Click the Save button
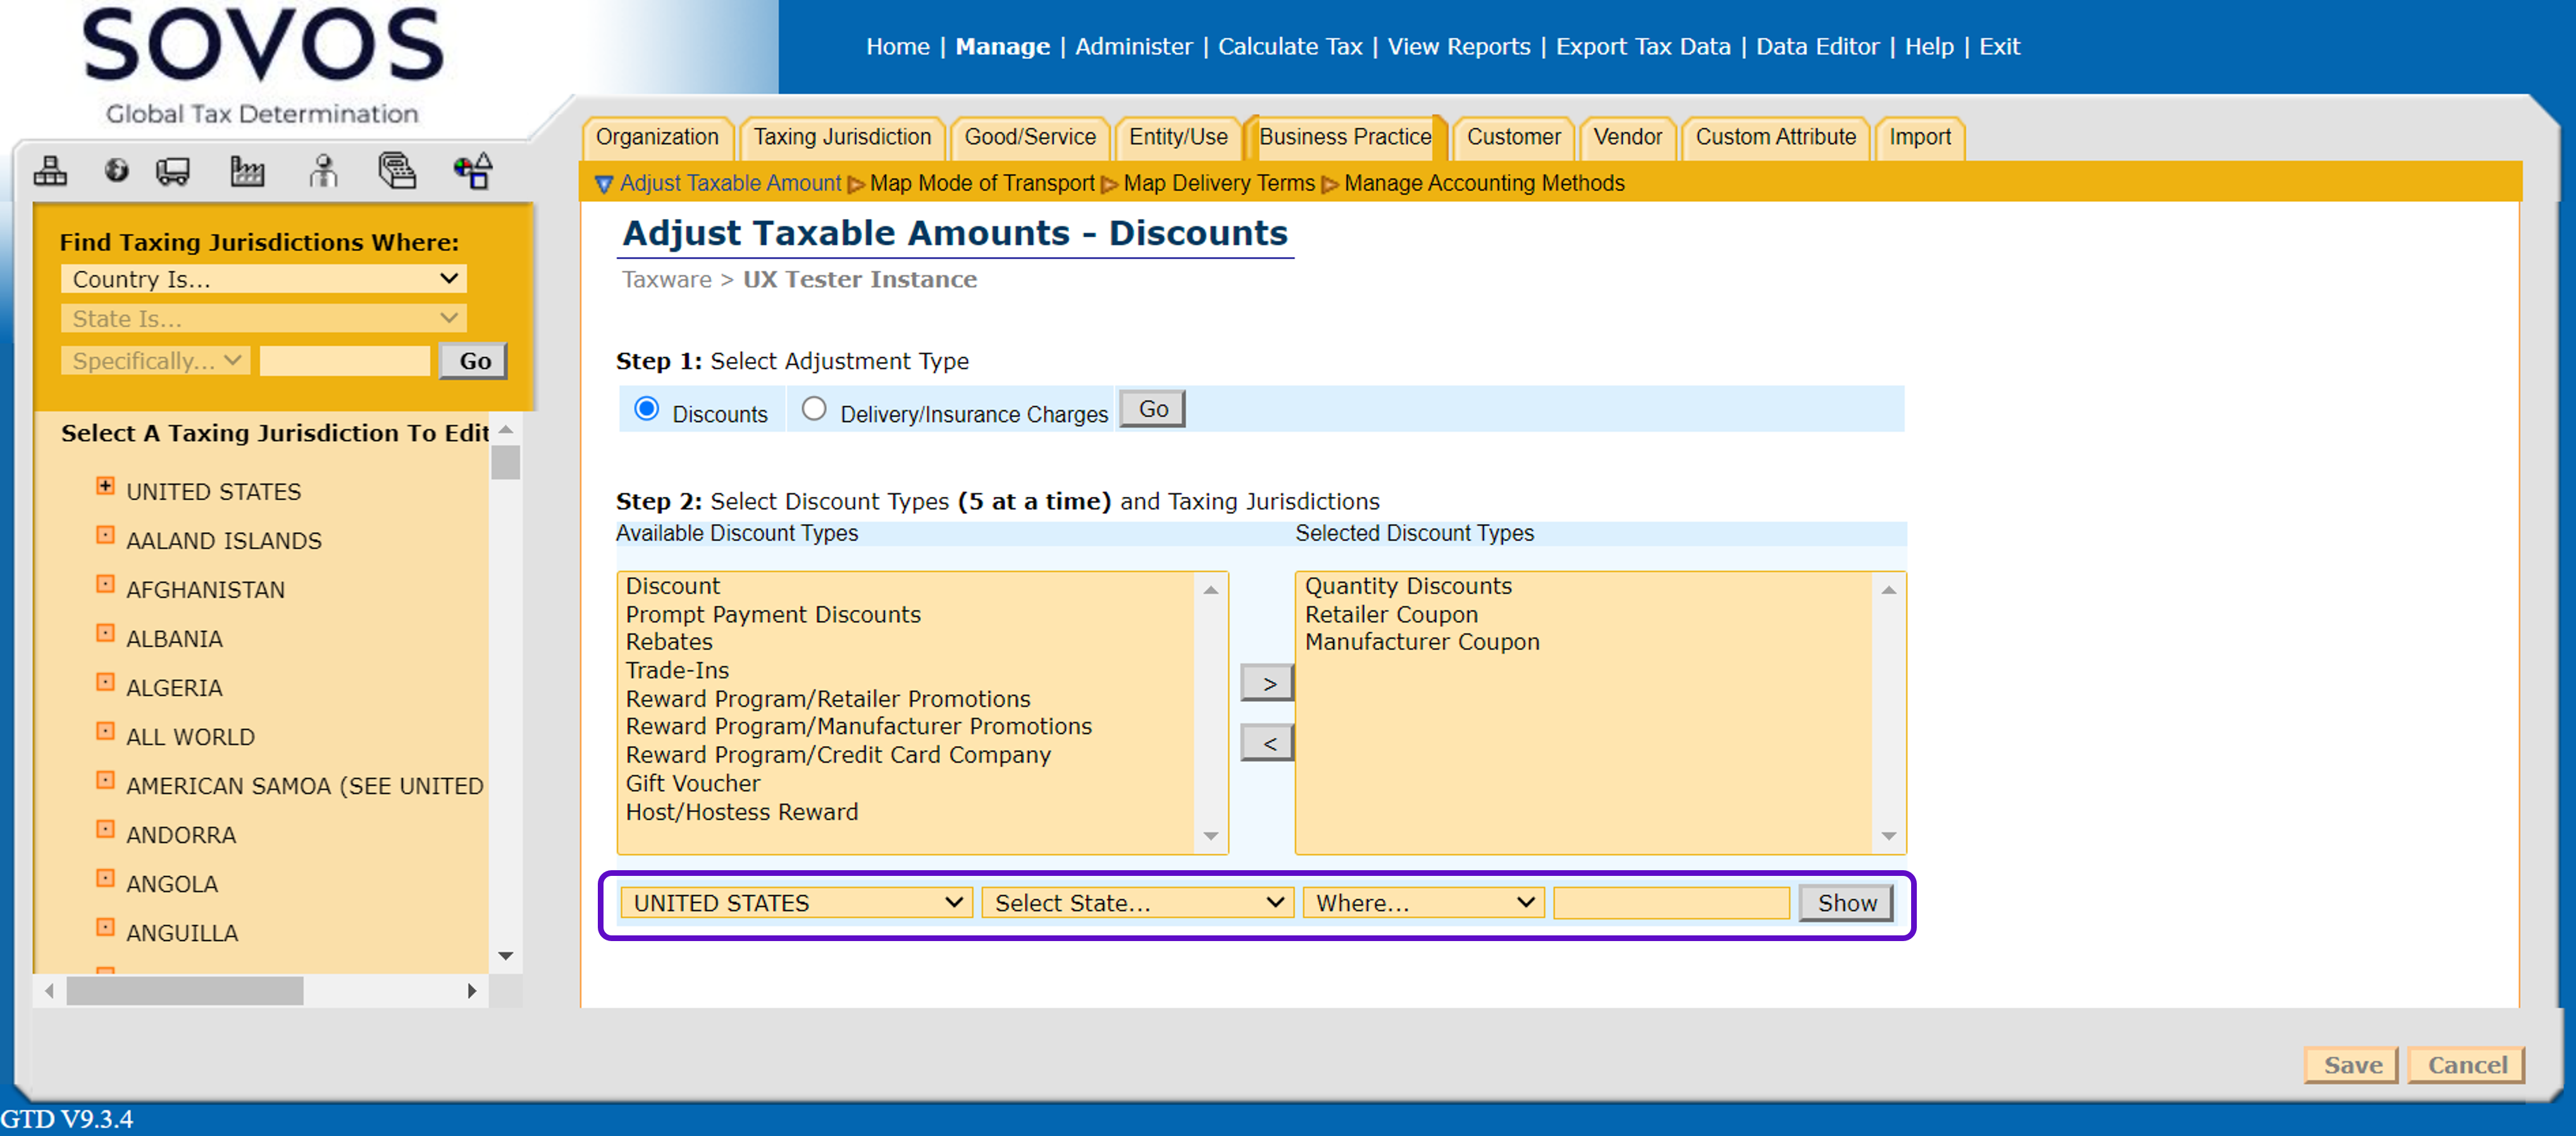Screen dimensions: 2576x1136 [2351, 1065]
